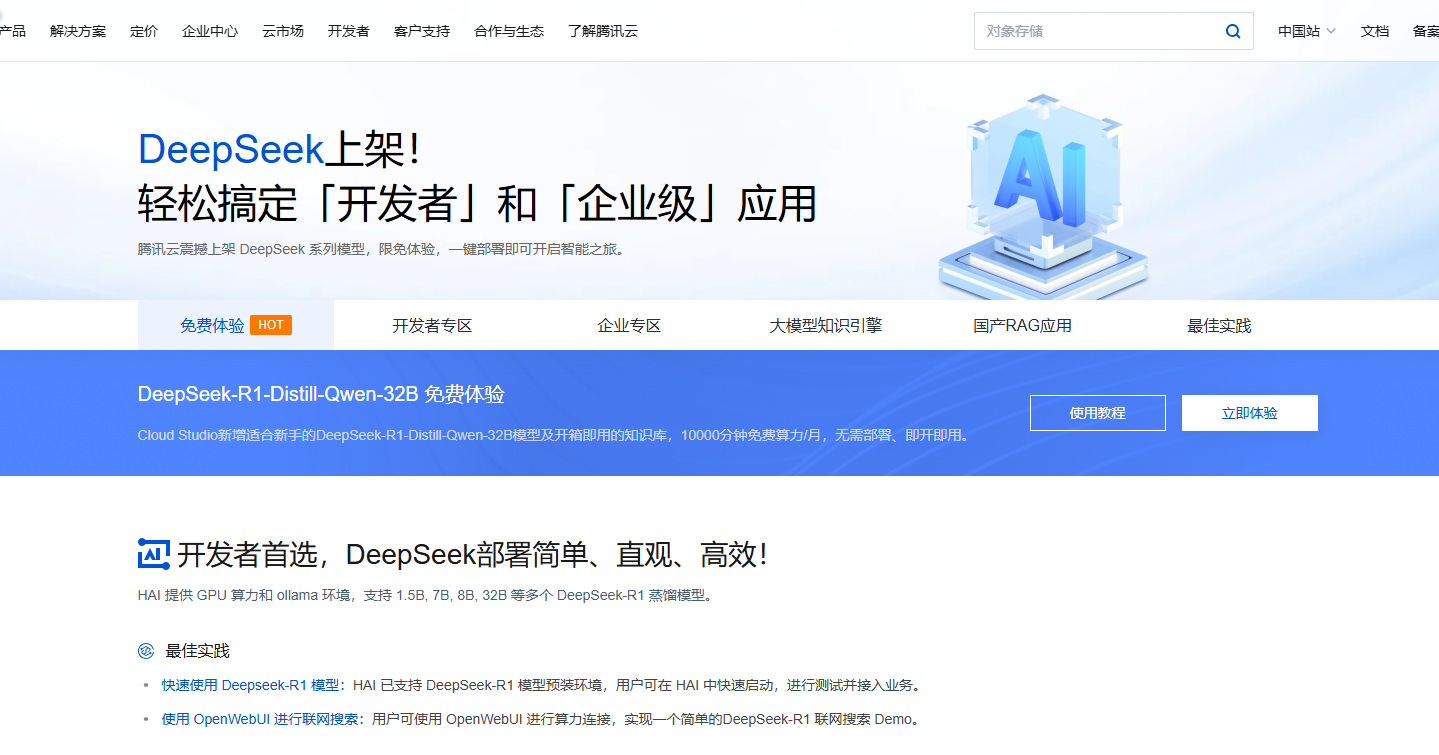Open the 客户支持 menu

click(422, 31)
